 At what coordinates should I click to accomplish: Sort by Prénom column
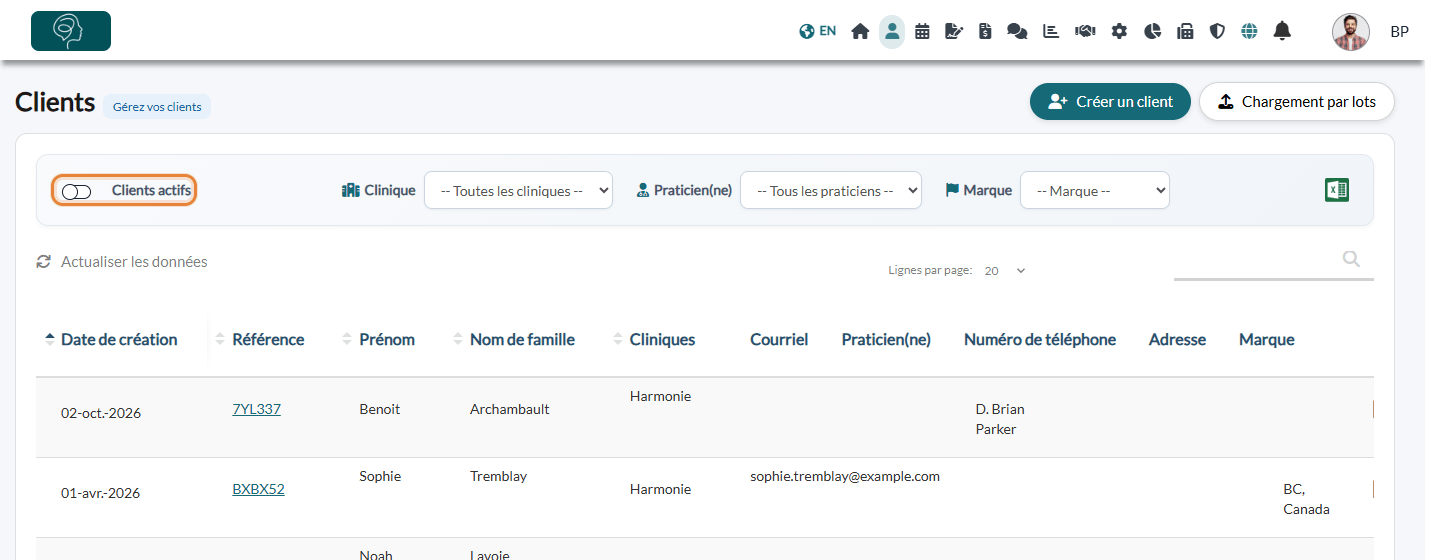[387, 340]
